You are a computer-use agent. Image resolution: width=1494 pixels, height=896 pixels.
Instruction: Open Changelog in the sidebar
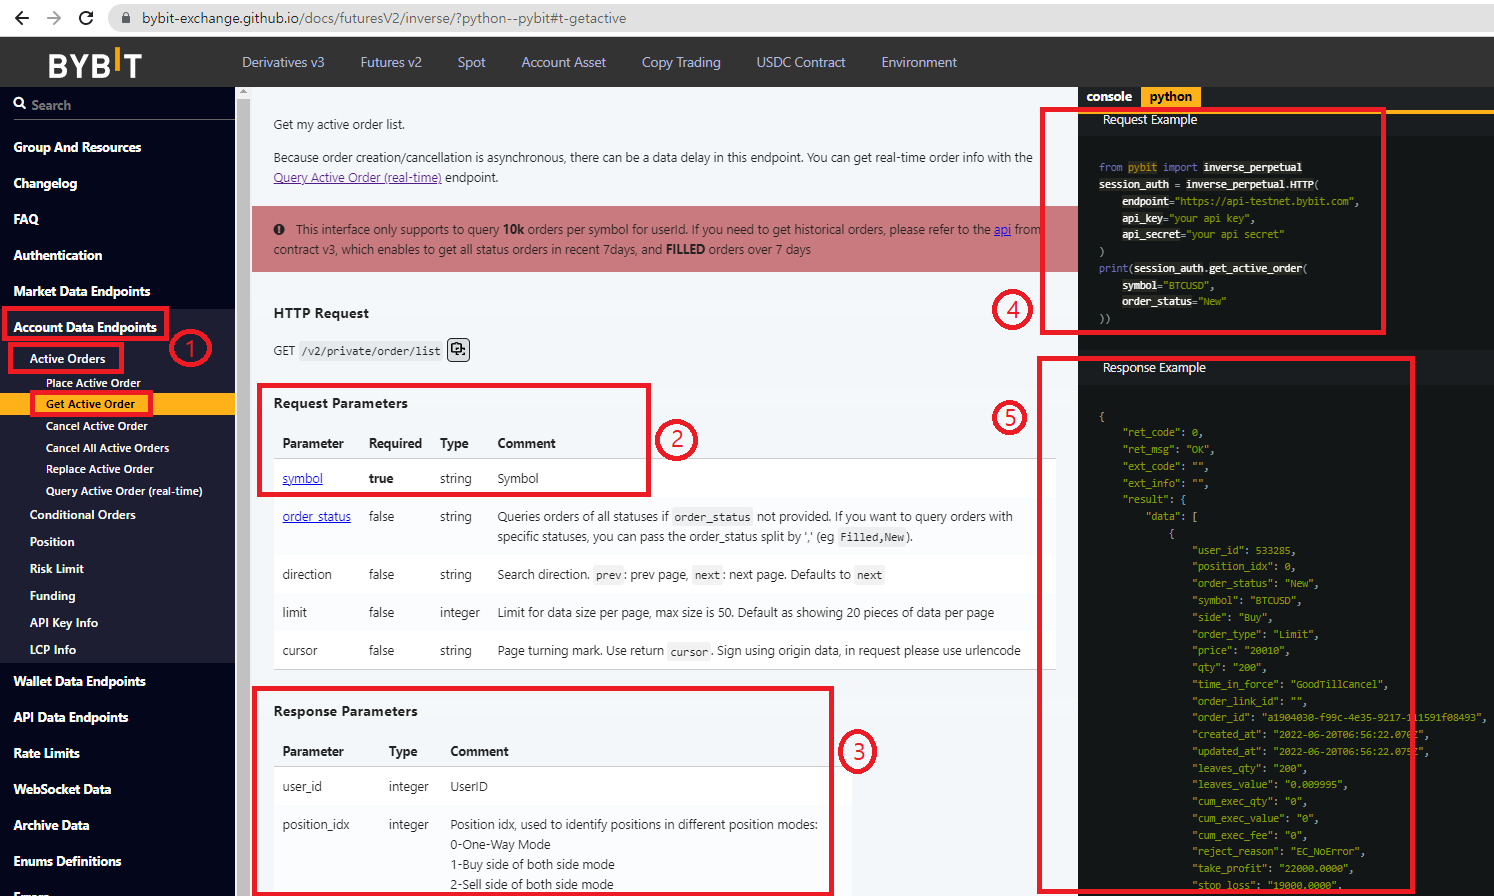click(x=45, y=183)
